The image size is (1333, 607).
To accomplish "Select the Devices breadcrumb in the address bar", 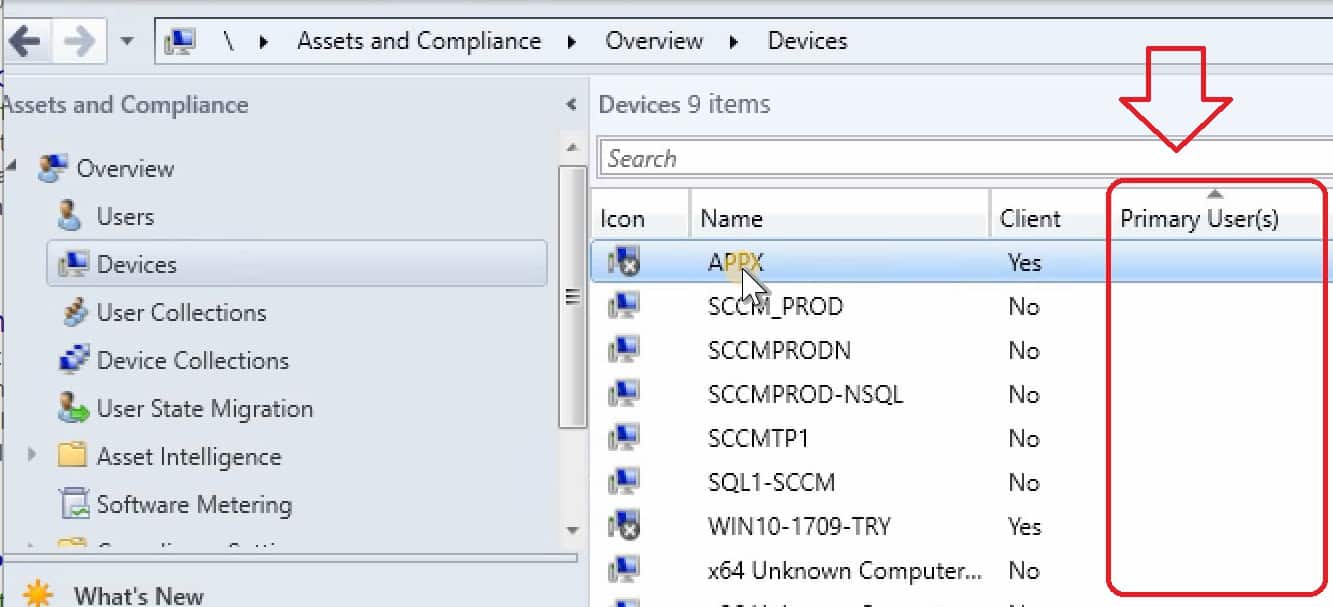I will click(x=807, y=41).
